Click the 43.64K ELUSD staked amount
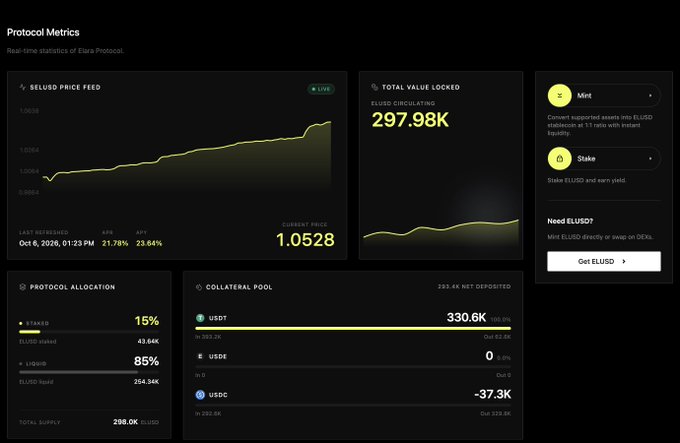 point(148,342)
